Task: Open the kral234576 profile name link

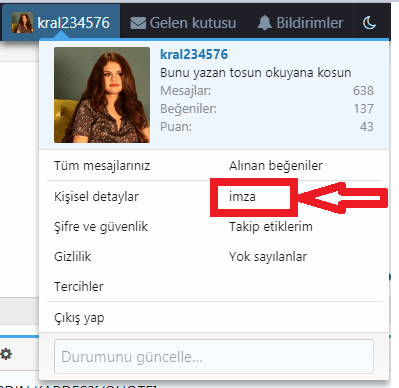Action: [194, 54]
